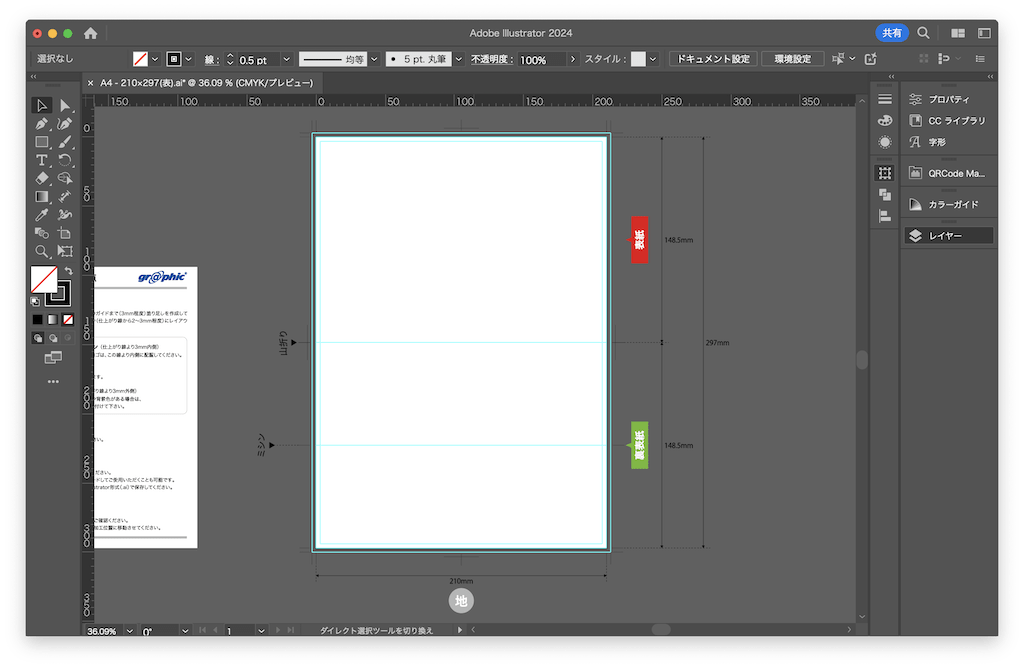Viewport: 1024px width, 668px height.
Task: Select the Eyedropper tool
Action: point(42,215)
